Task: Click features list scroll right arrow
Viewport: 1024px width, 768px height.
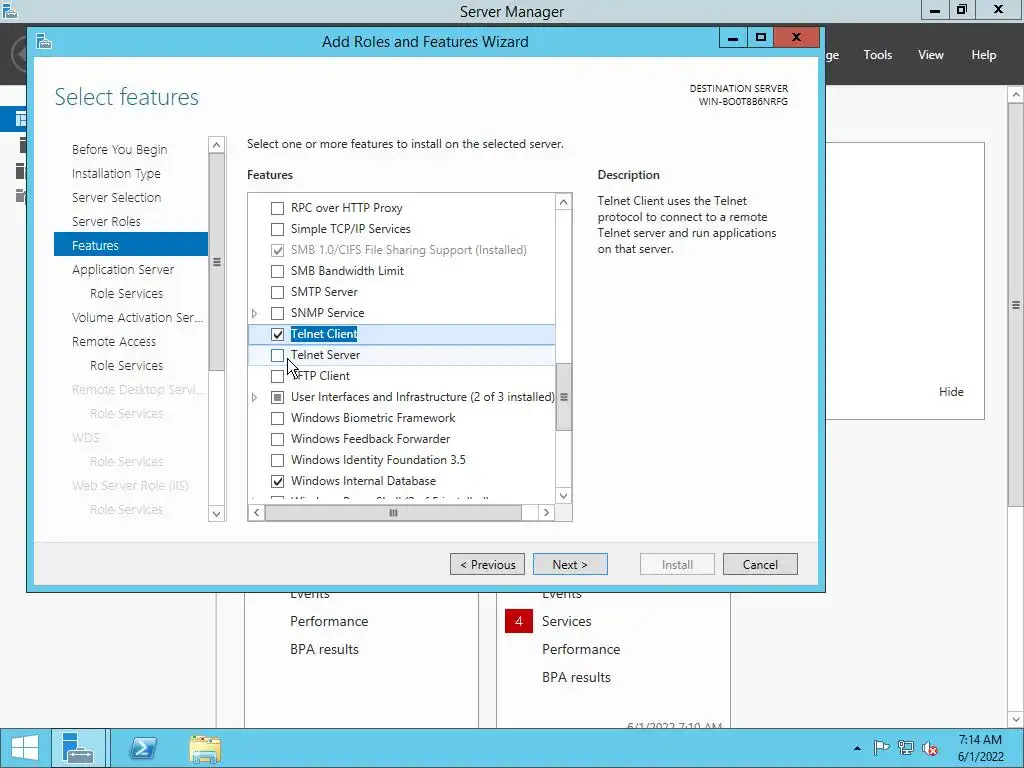Action: [x=547, y=513]
